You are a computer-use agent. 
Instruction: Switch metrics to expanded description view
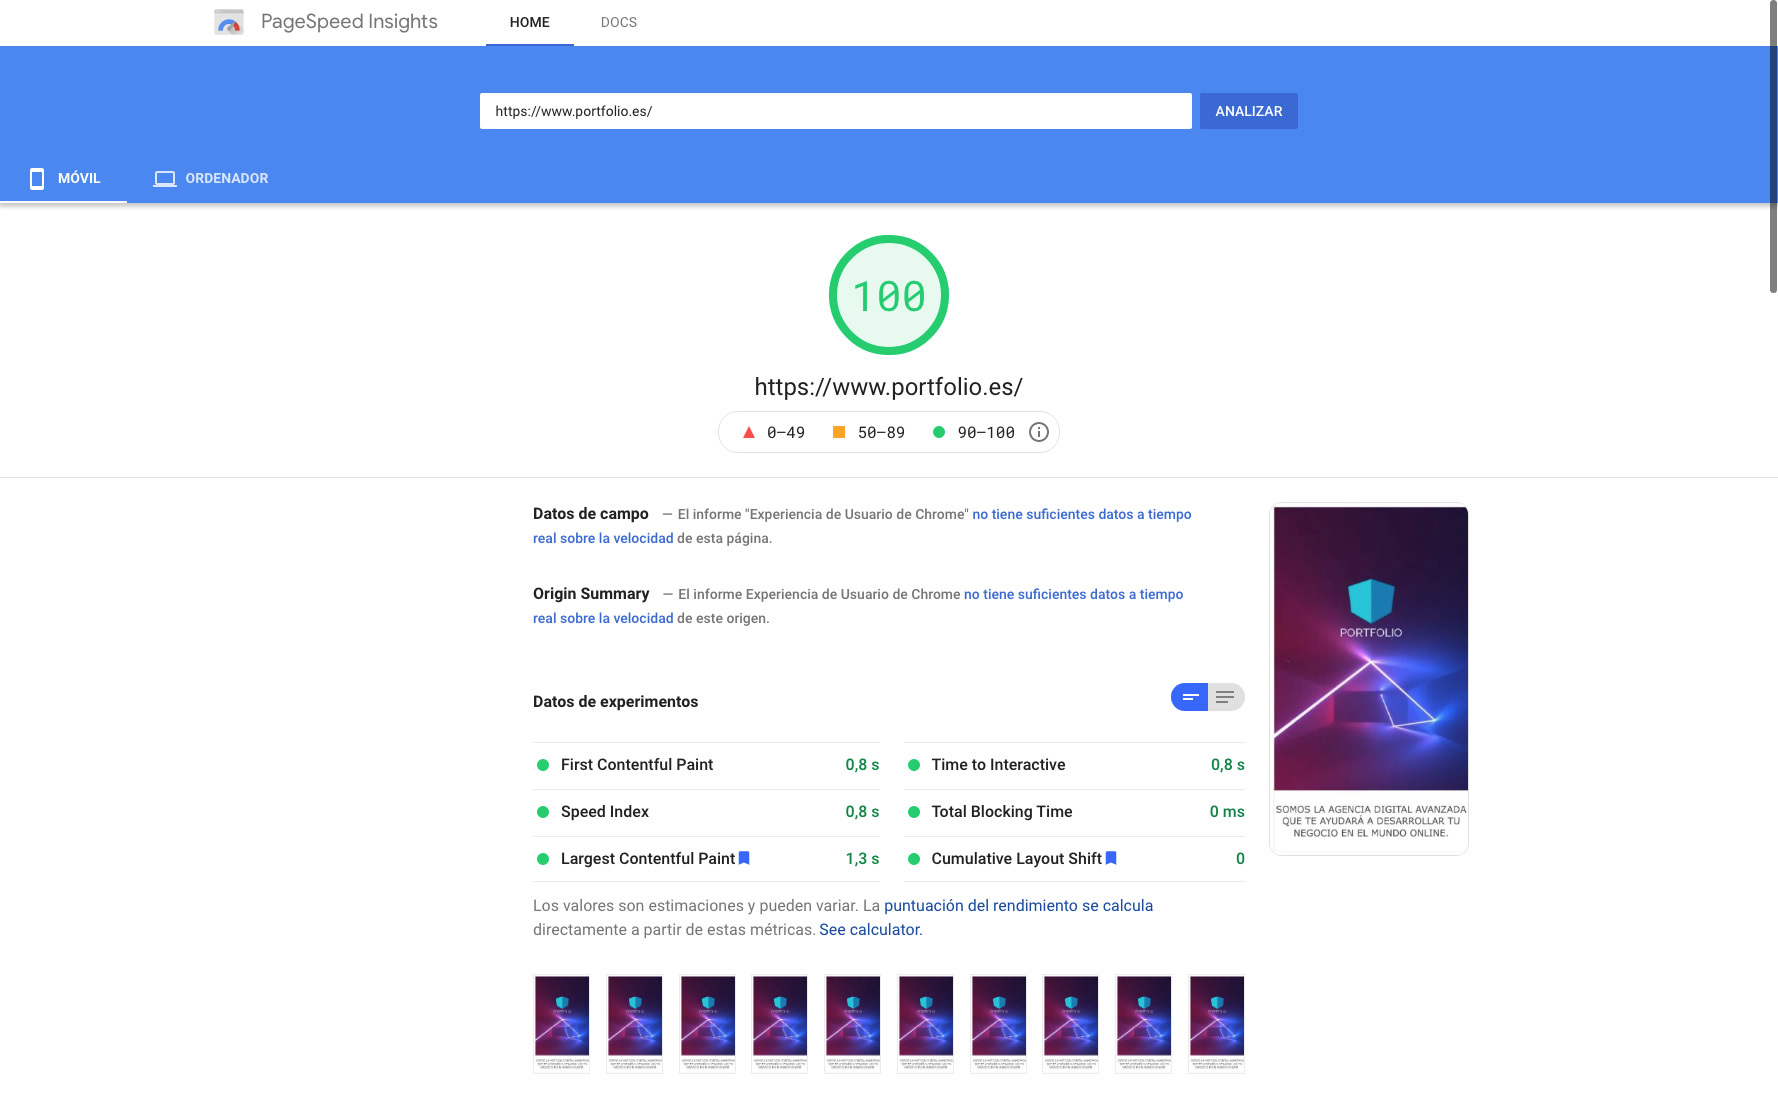[x=1226, y=697]
